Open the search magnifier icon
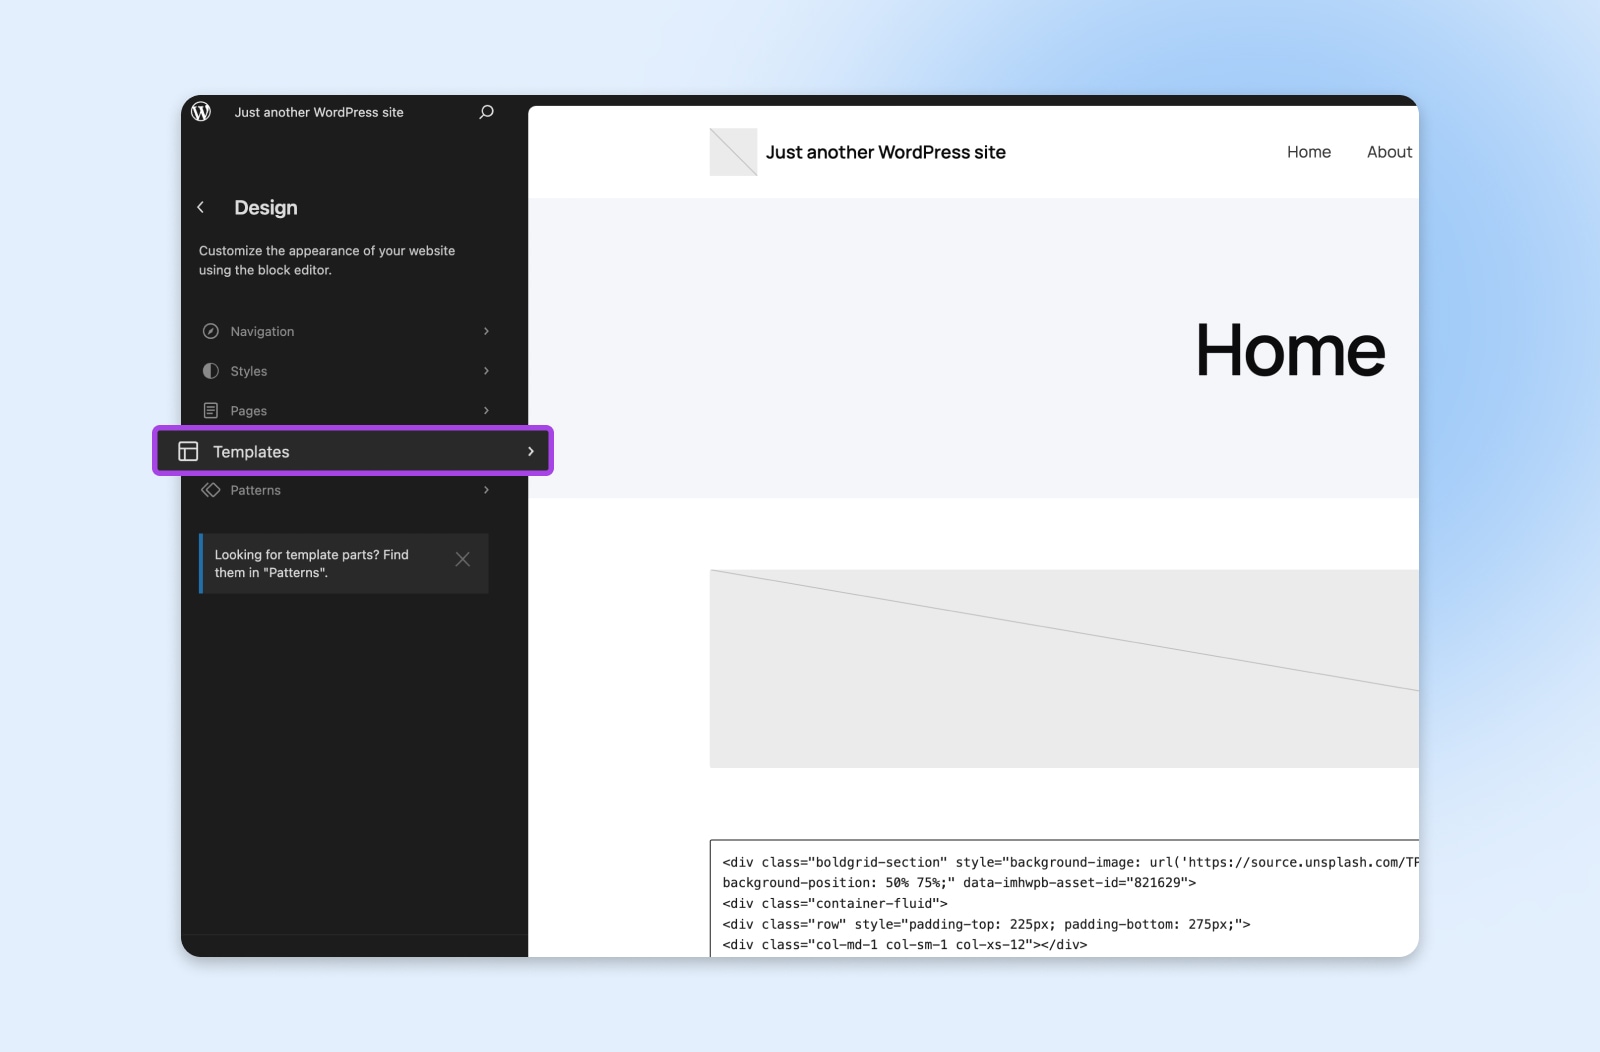 [x=486, y=112]
